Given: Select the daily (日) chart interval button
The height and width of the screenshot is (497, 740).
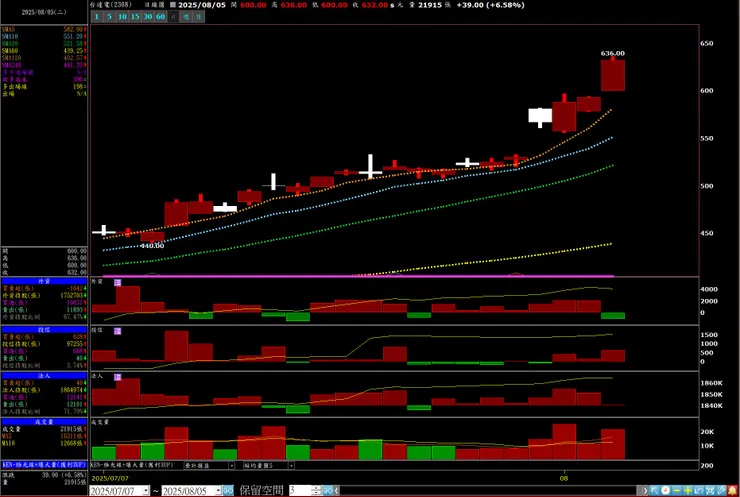Looking at the screenshot, I should (173, 17).
